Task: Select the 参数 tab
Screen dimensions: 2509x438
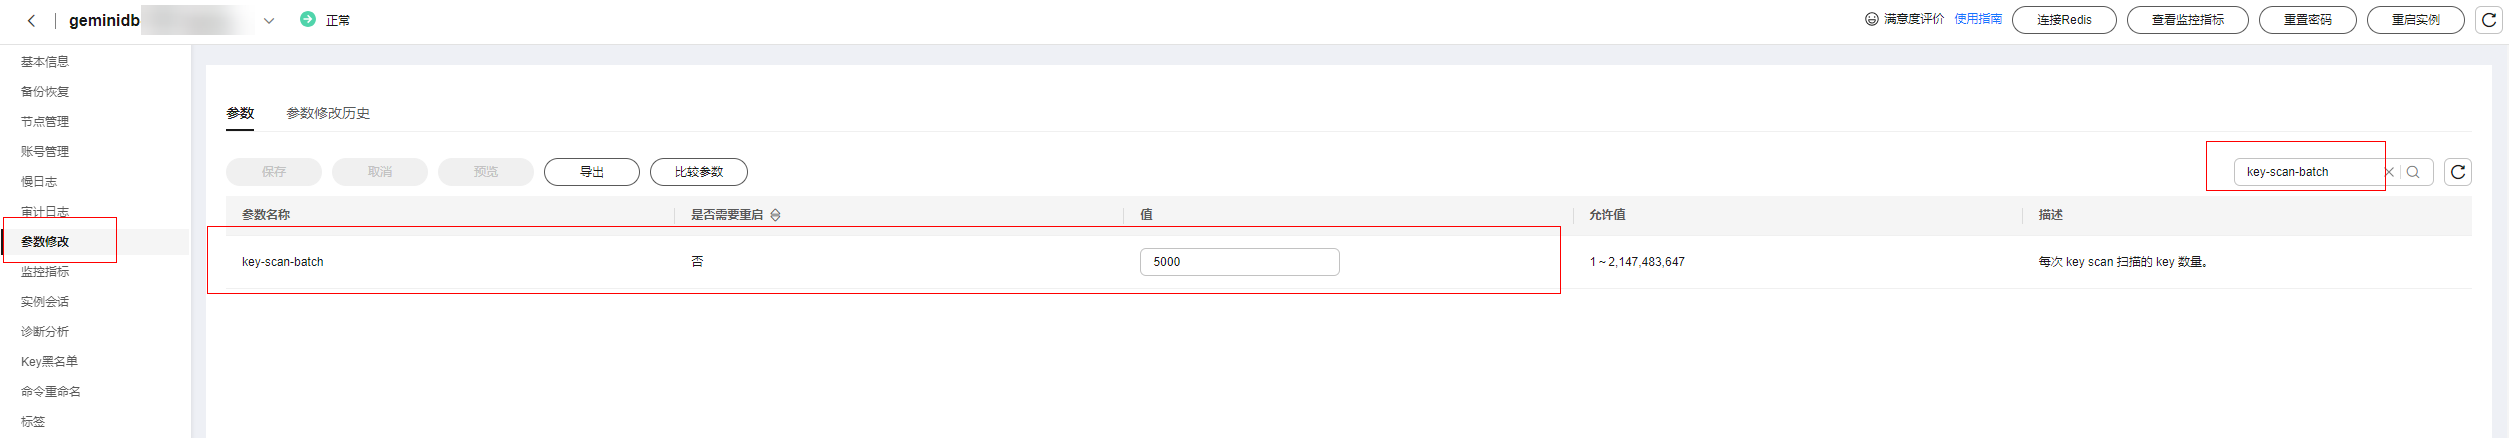Action: point(240,113)
